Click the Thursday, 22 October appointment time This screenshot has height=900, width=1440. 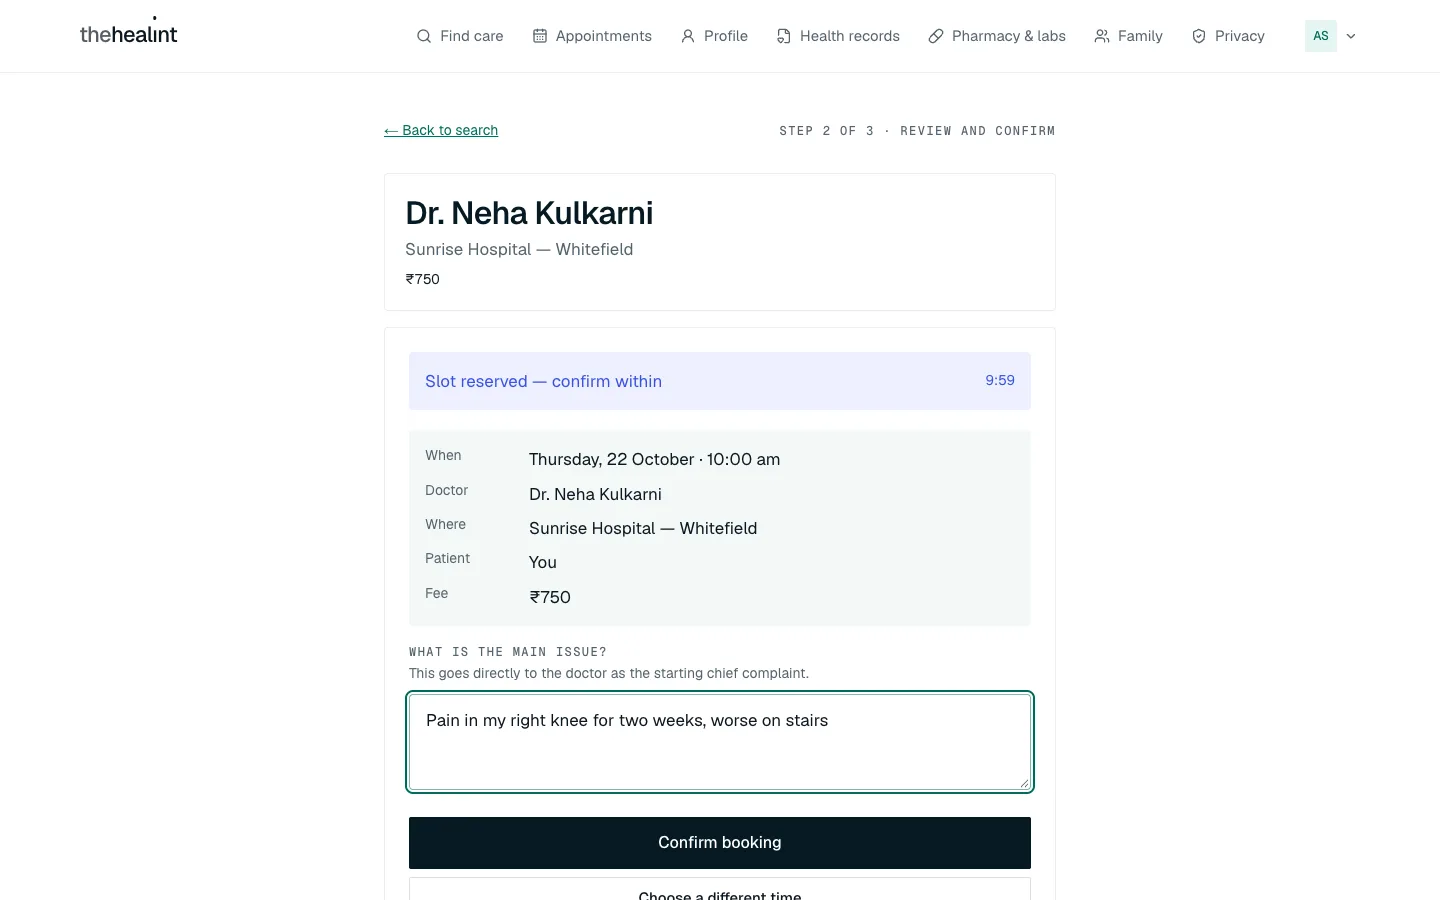[x=654, y=459]
